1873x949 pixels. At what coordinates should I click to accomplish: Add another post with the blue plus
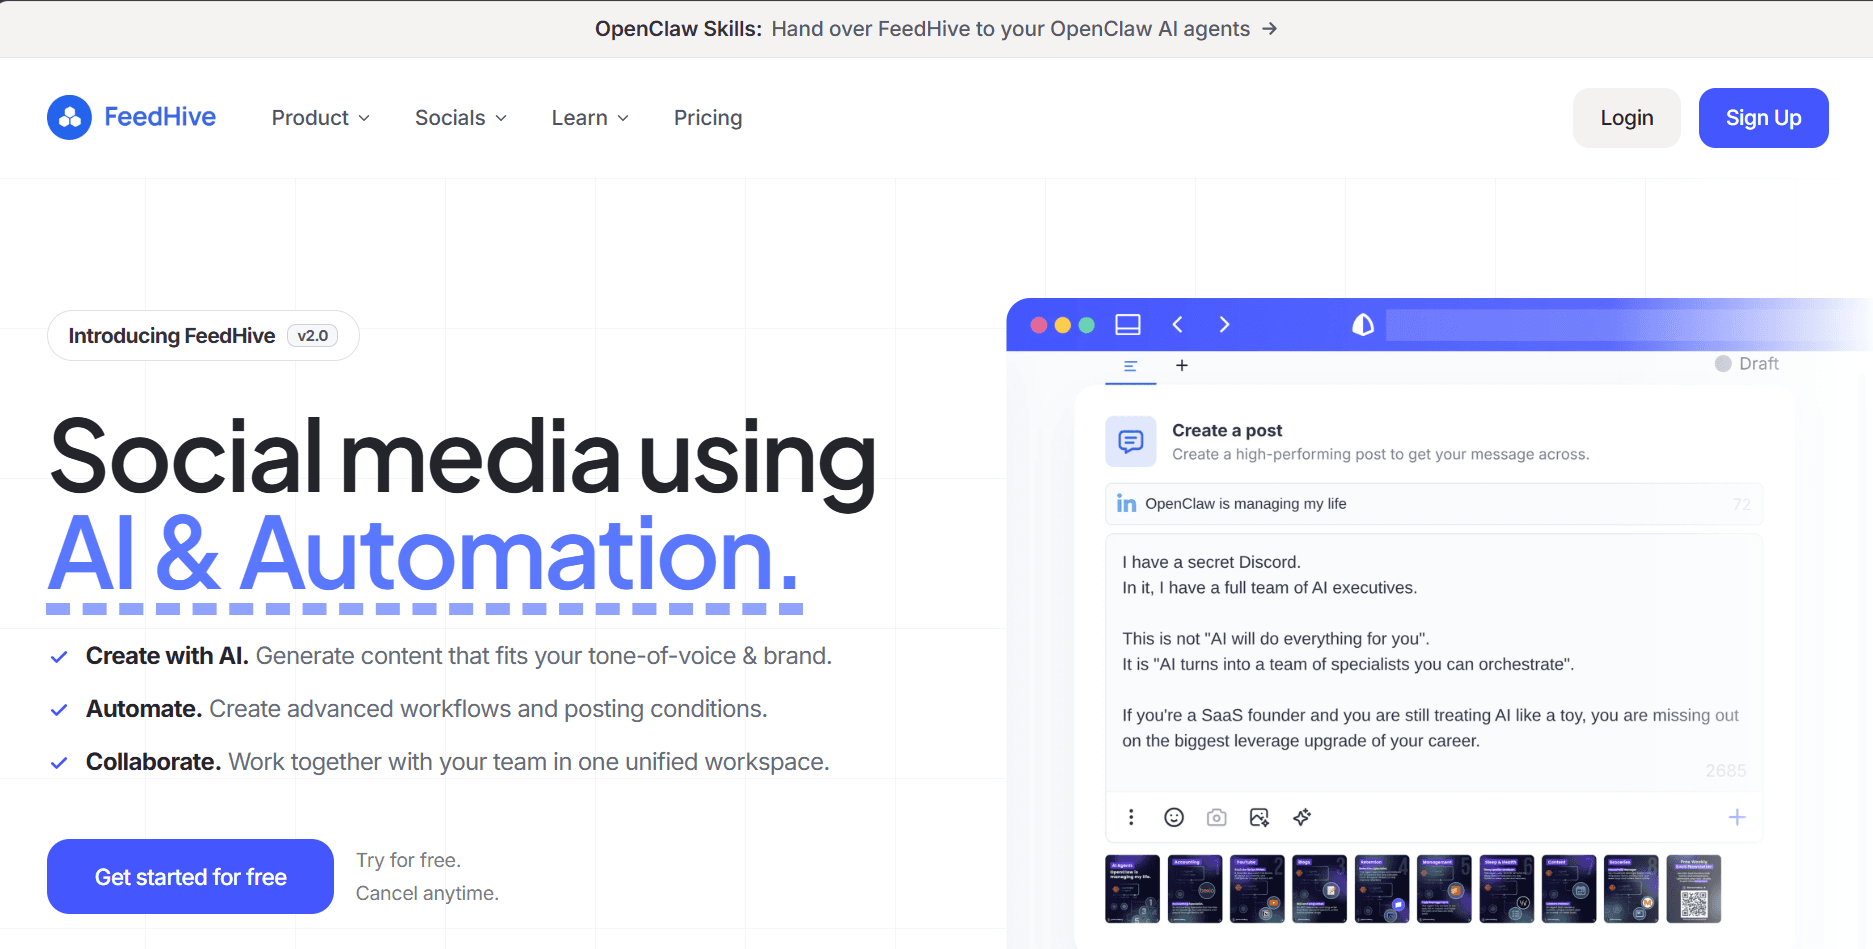coord(1737,817)
